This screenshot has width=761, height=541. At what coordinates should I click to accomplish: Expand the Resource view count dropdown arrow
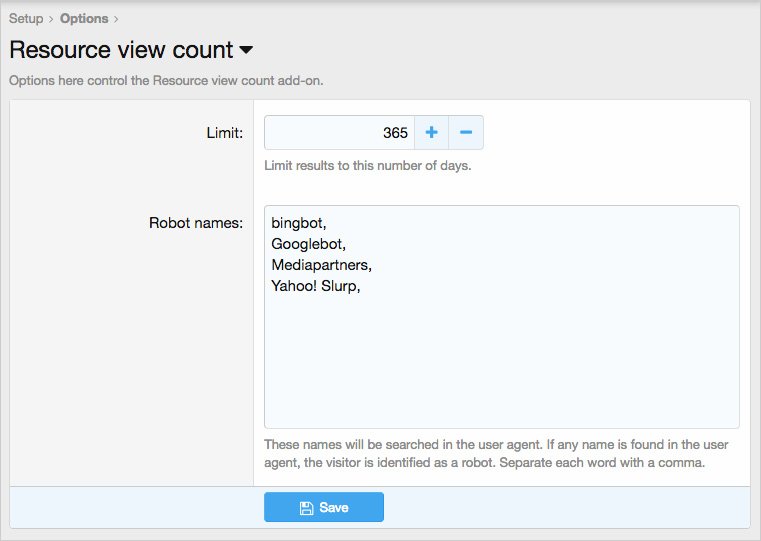[x=246, y=49]
